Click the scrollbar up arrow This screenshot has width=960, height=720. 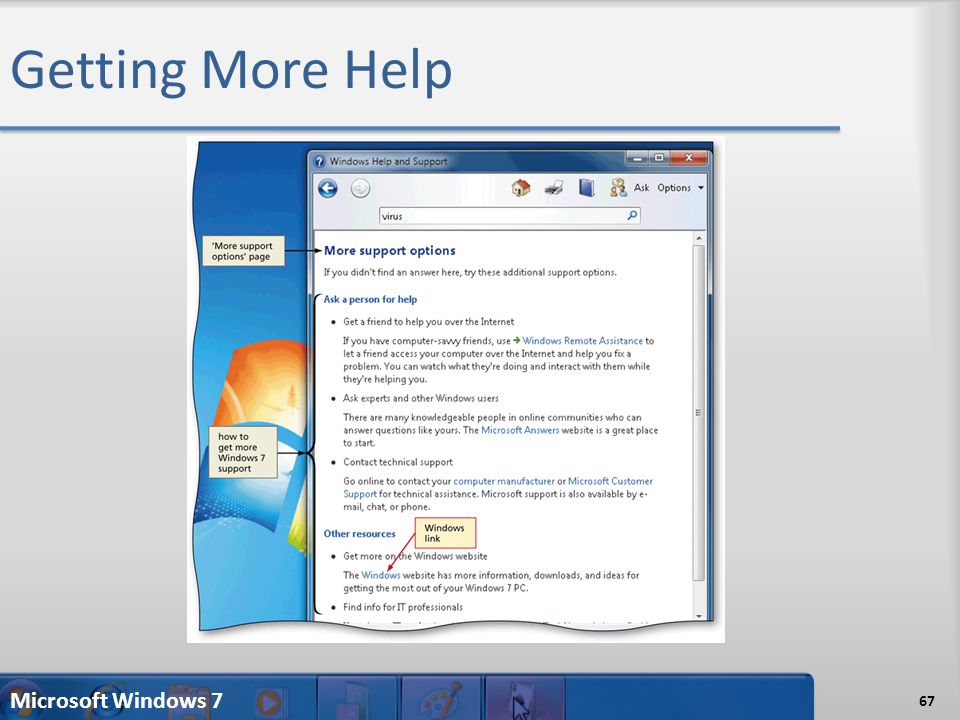click(x=699, y=238)
